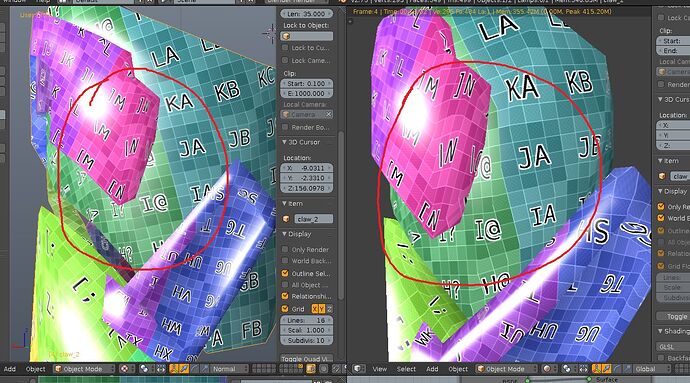Image resolution: width=690 pixels, height=383 pixels.
Task: Collapse the 3D Cursor panel in the middle sidebar
Action: (285, 142)
